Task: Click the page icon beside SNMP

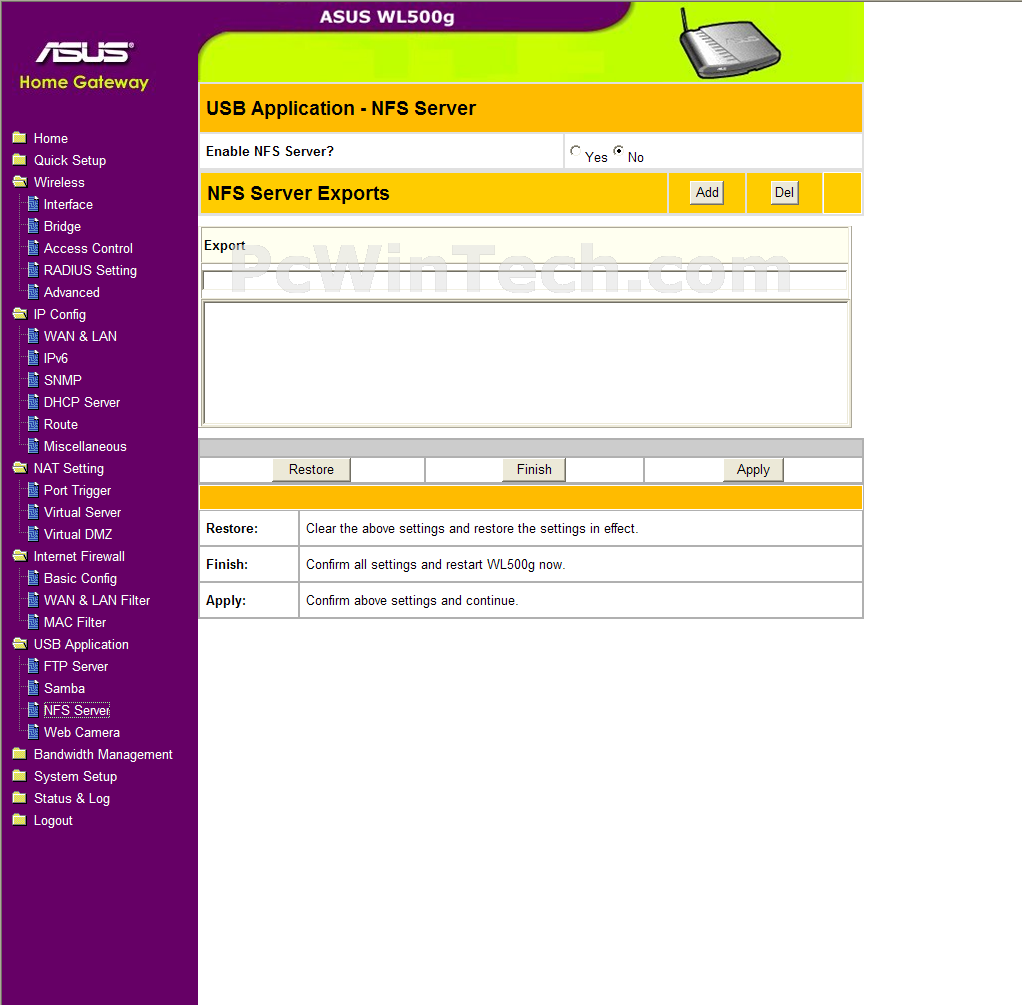Action: (33, 380)
